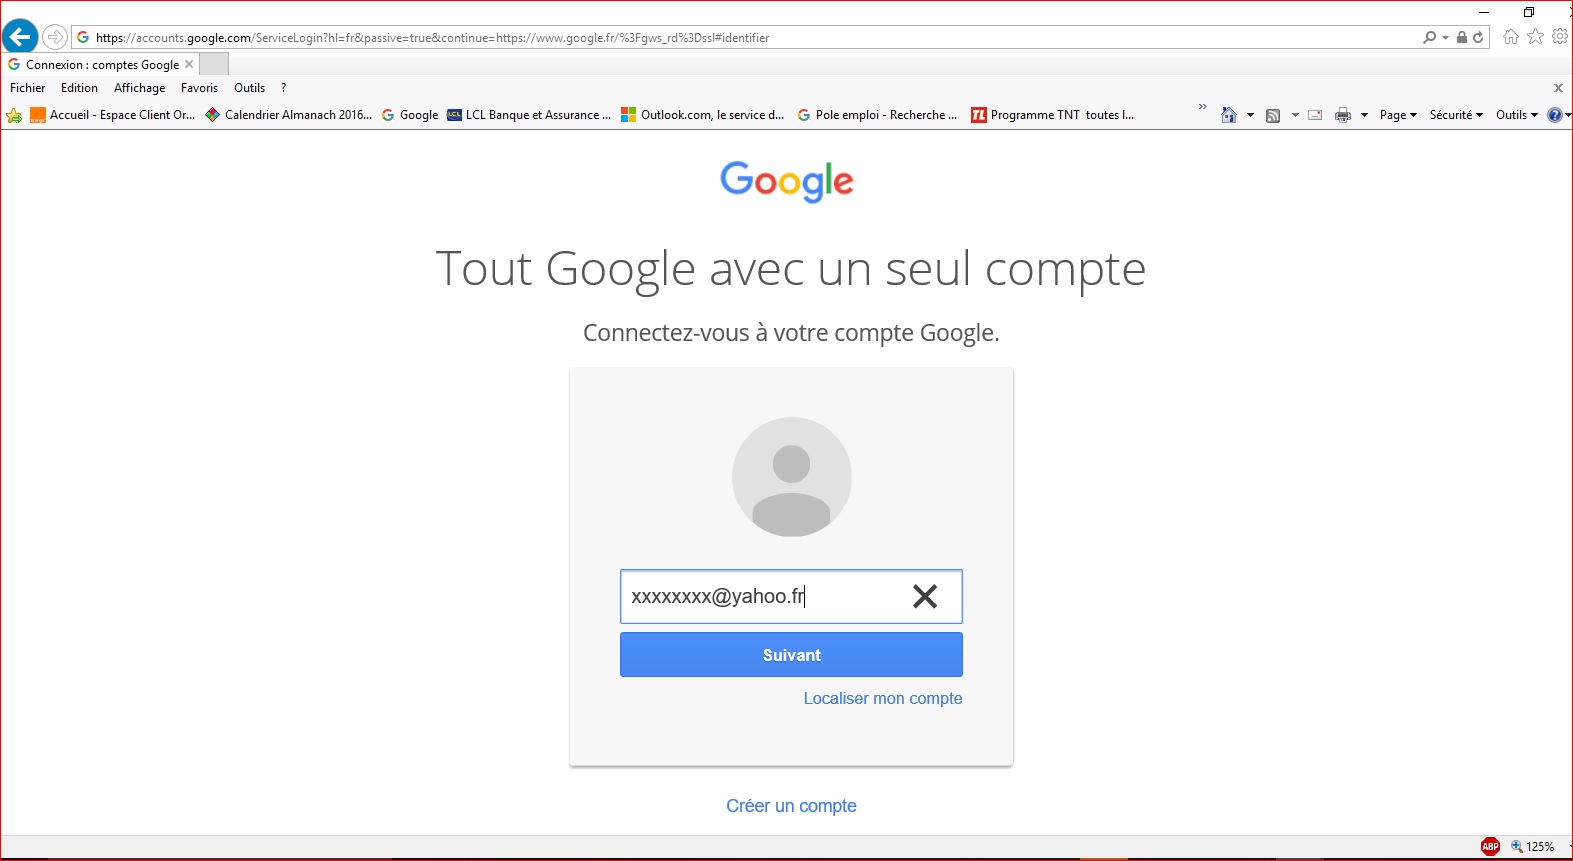Refresh the page with reload icon

point(1478,37)
